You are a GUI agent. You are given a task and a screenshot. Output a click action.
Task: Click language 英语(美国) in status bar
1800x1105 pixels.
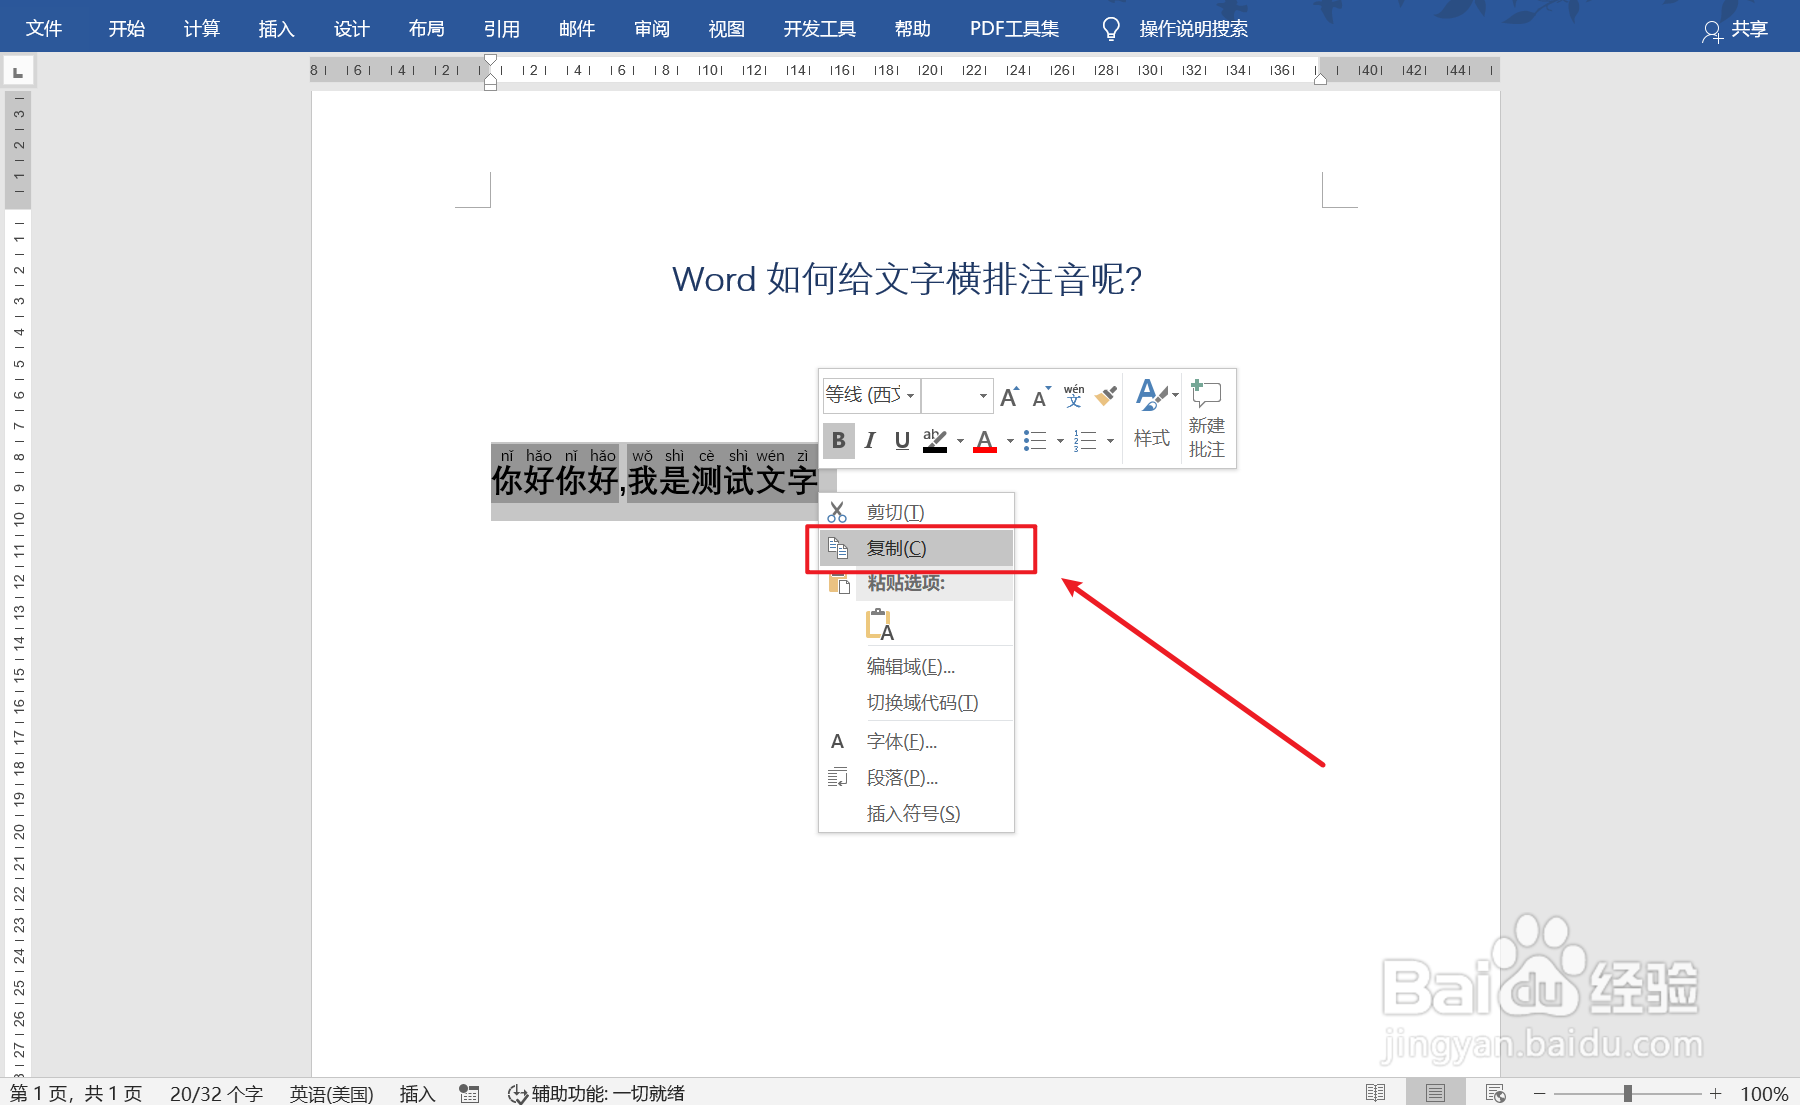click(331, 1093)
